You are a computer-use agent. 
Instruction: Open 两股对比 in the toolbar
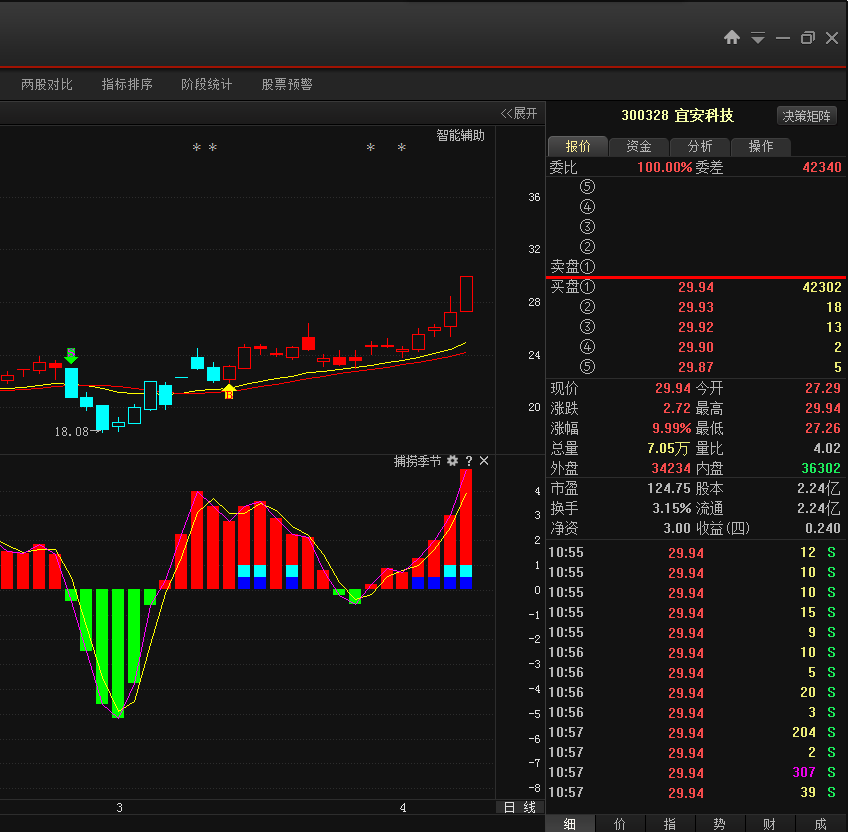[x=47, y=84]
